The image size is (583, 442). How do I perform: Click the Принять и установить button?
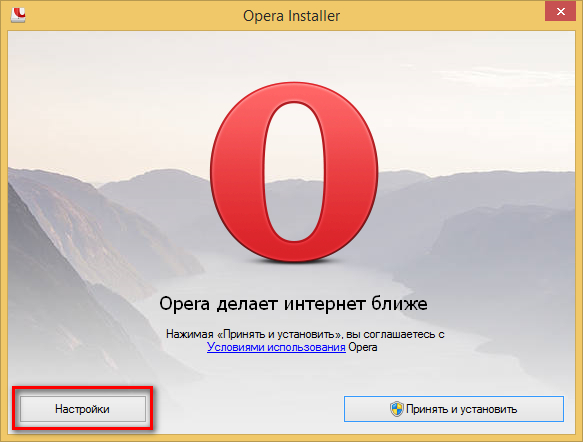tap(454, 409)
